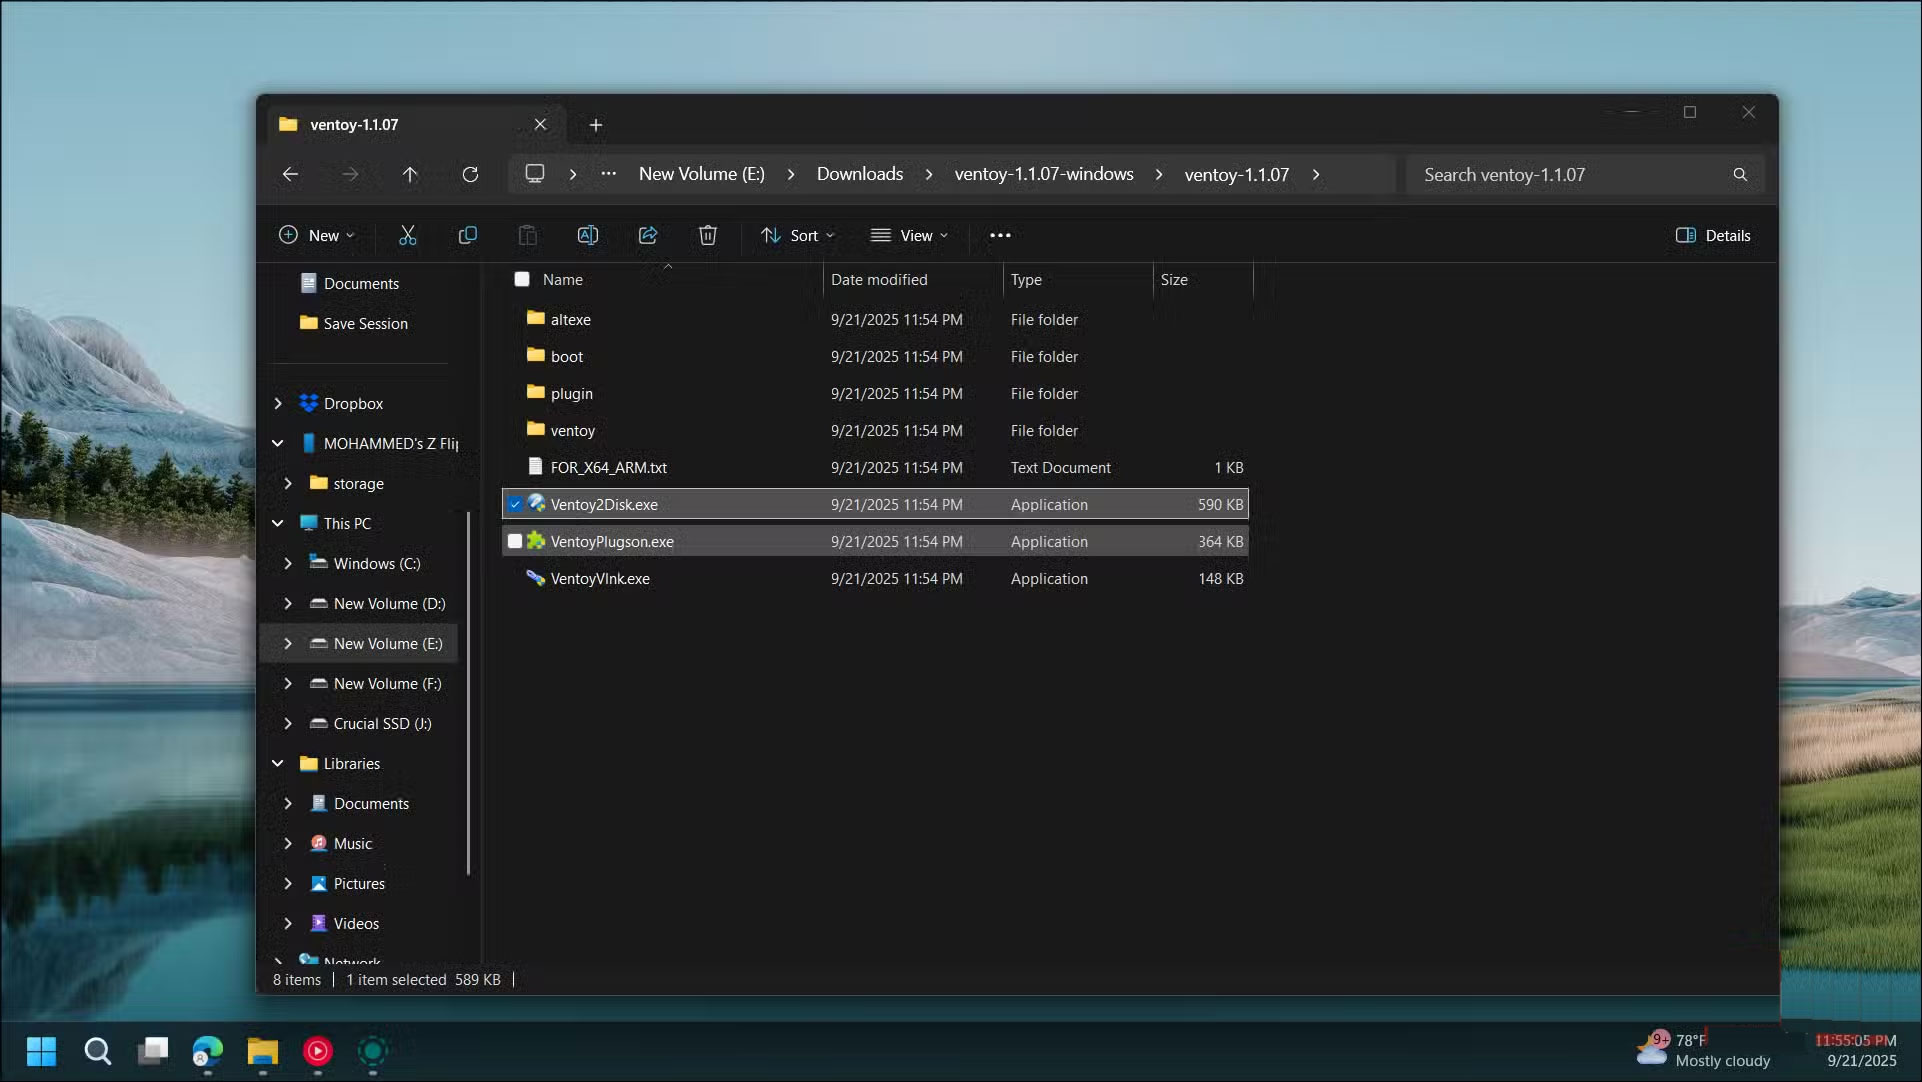This screenshot has height=1082, width=1922.
Task: Uncheck the Ventoy2Disk.exe selection checkbox
Action: (x=516, y=504)
